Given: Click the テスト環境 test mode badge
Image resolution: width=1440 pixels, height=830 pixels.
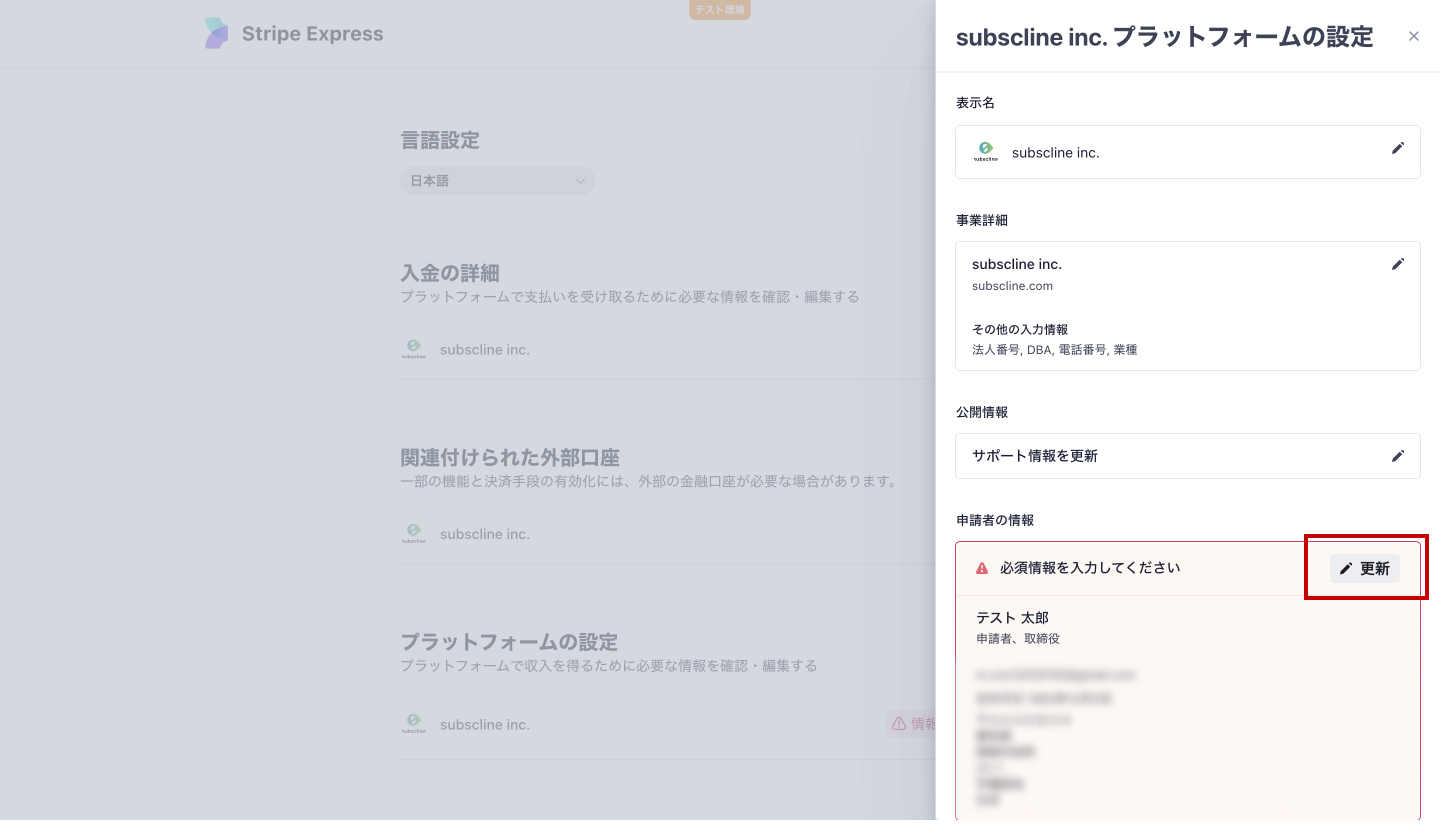Looking at the screenshot, I should click(x=720, y=9).
